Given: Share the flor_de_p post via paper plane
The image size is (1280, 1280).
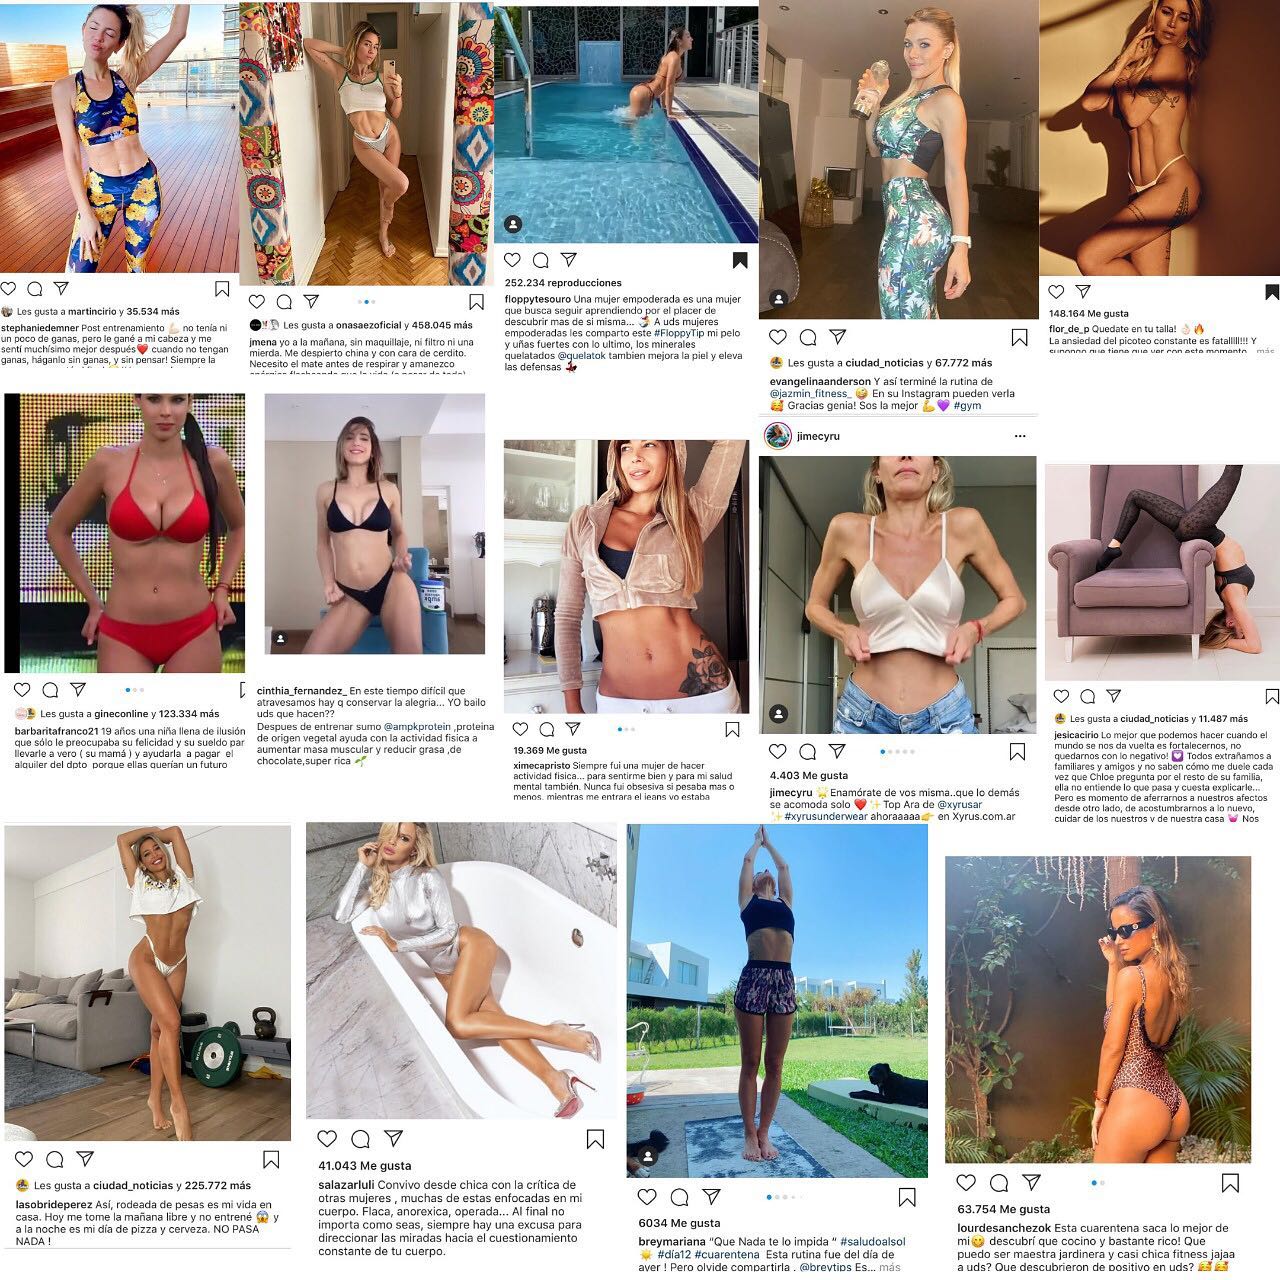Looking at the screenshot, I should (x=1082, y=292).
